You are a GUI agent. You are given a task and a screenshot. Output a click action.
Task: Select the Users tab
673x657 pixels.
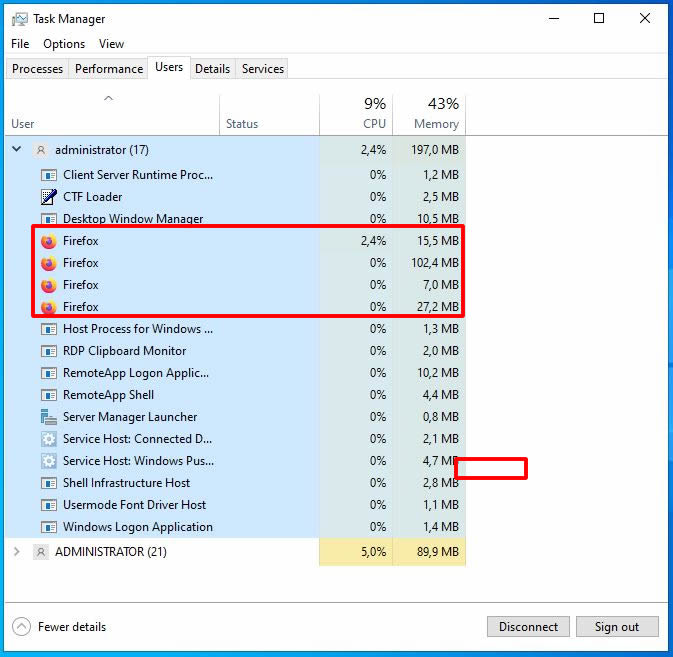(169, 67)
